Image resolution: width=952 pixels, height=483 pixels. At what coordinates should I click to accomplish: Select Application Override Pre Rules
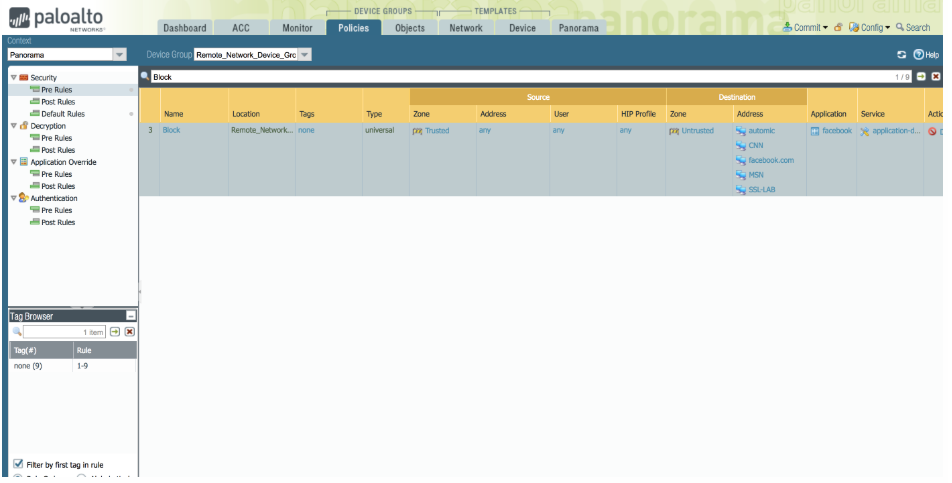click(x=56, y=174)
